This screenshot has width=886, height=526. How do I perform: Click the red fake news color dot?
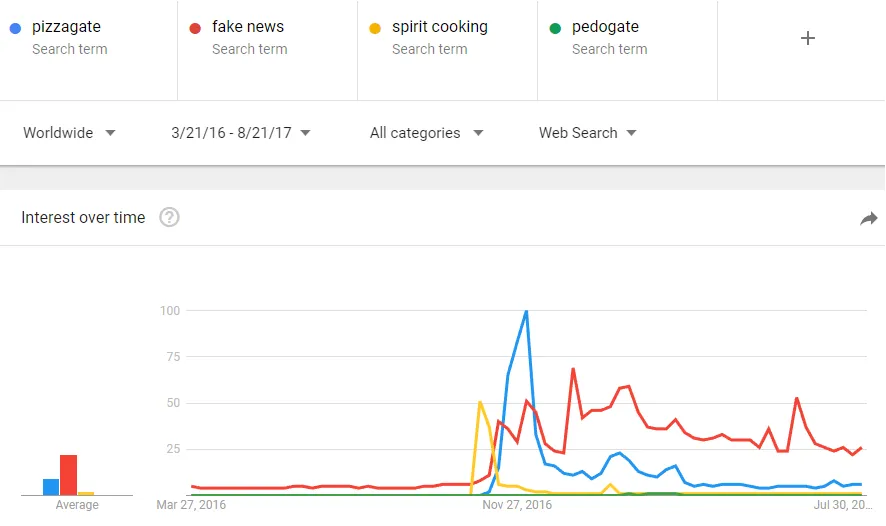[x=195, y=28]
